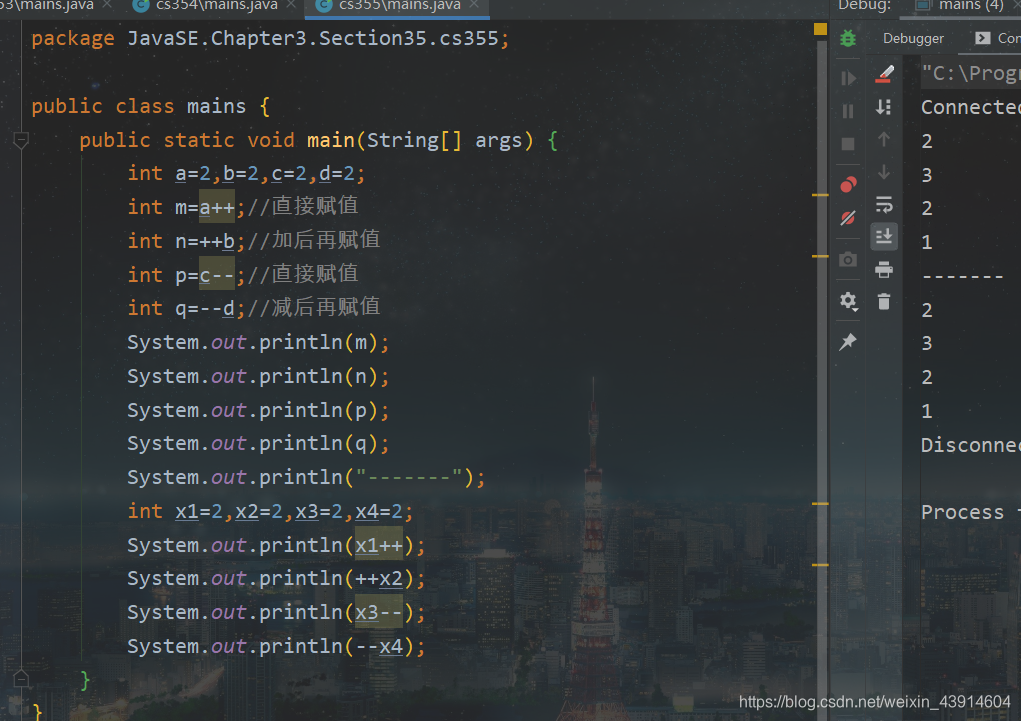This screenshot has height=721, width=1021.
Task: Click the Pin Tab pushpin icon
Action: [848, 341]
